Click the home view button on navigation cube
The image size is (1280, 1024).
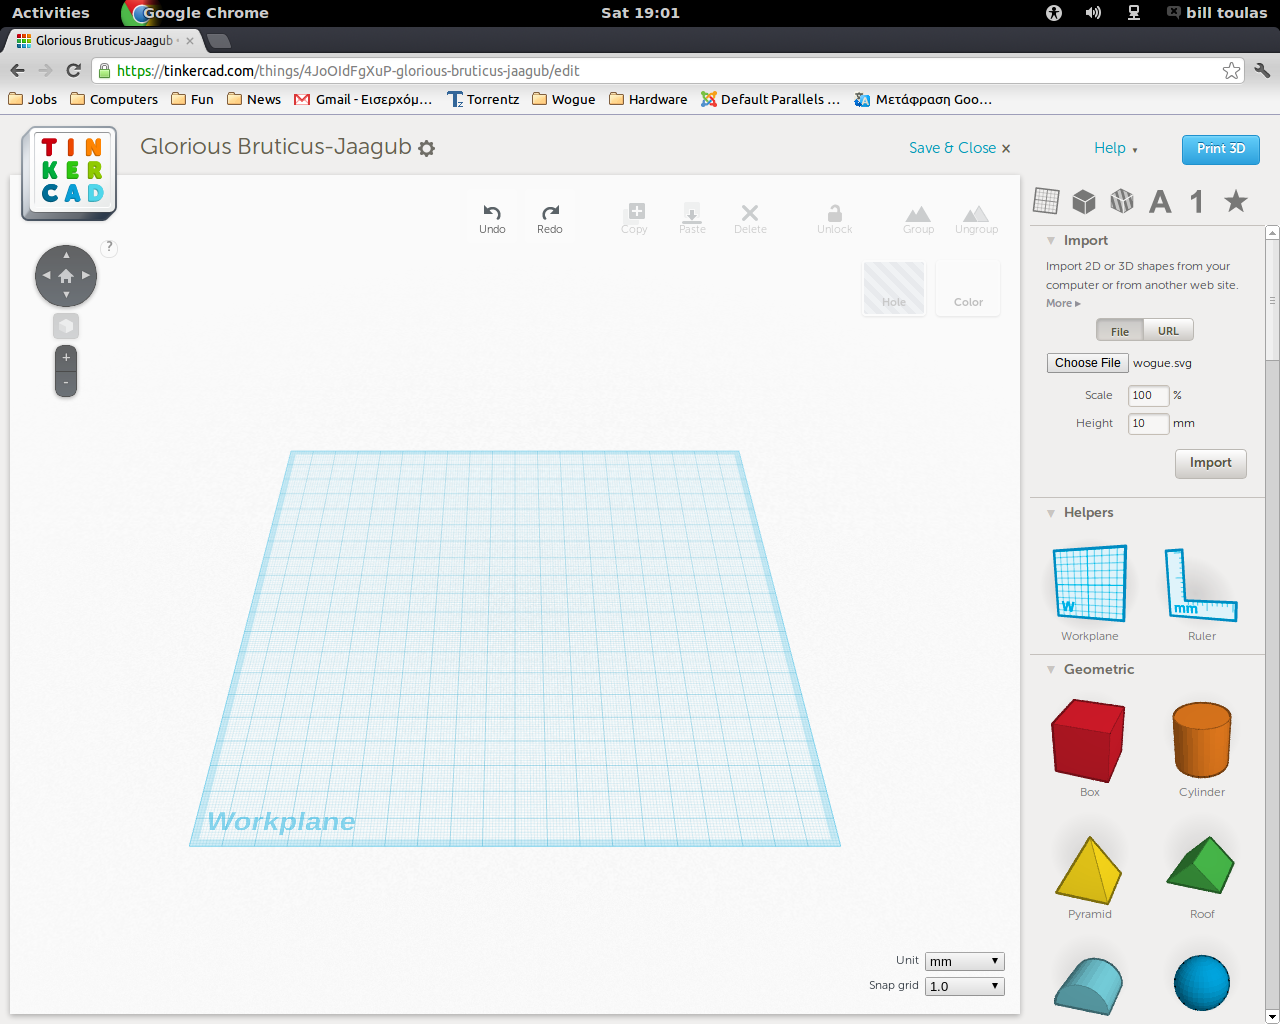click(x=66, y=276)
